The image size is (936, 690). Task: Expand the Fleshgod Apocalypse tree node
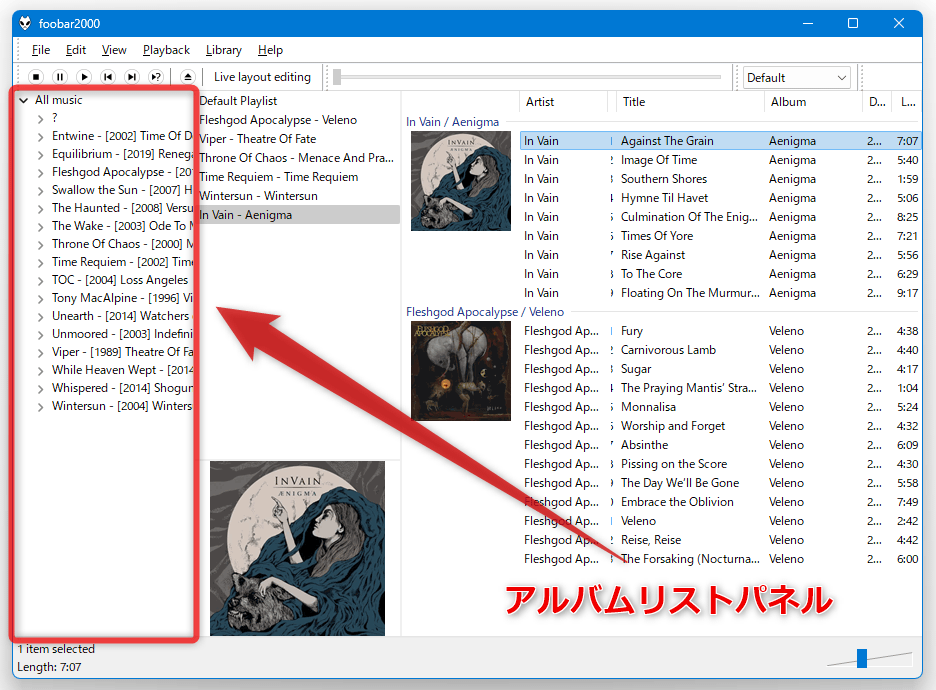(41, 172)
